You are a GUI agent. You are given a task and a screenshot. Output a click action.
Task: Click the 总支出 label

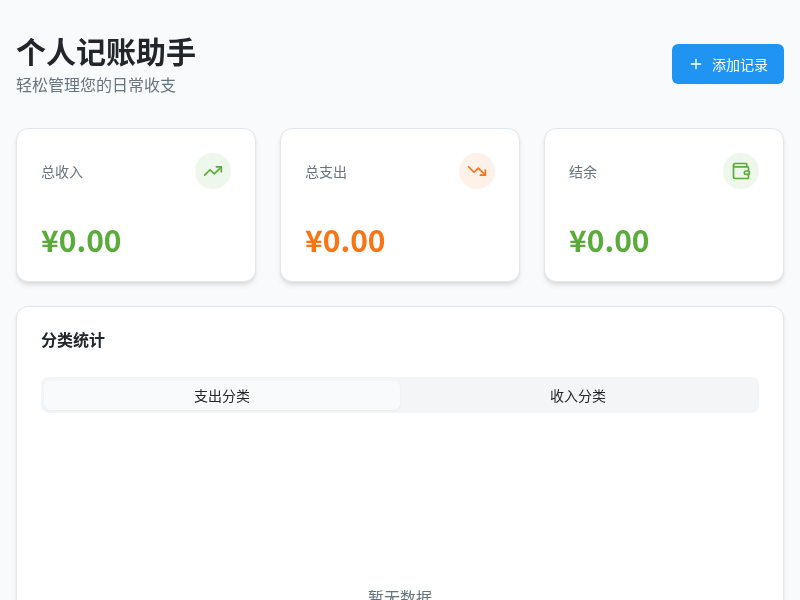click(326, 172)
